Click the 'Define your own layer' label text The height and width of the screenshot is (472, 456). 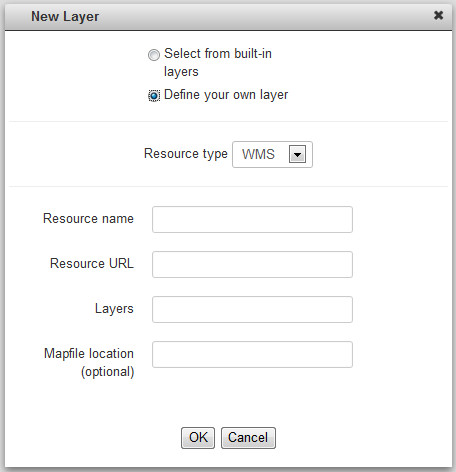click(x=226, y=95)
